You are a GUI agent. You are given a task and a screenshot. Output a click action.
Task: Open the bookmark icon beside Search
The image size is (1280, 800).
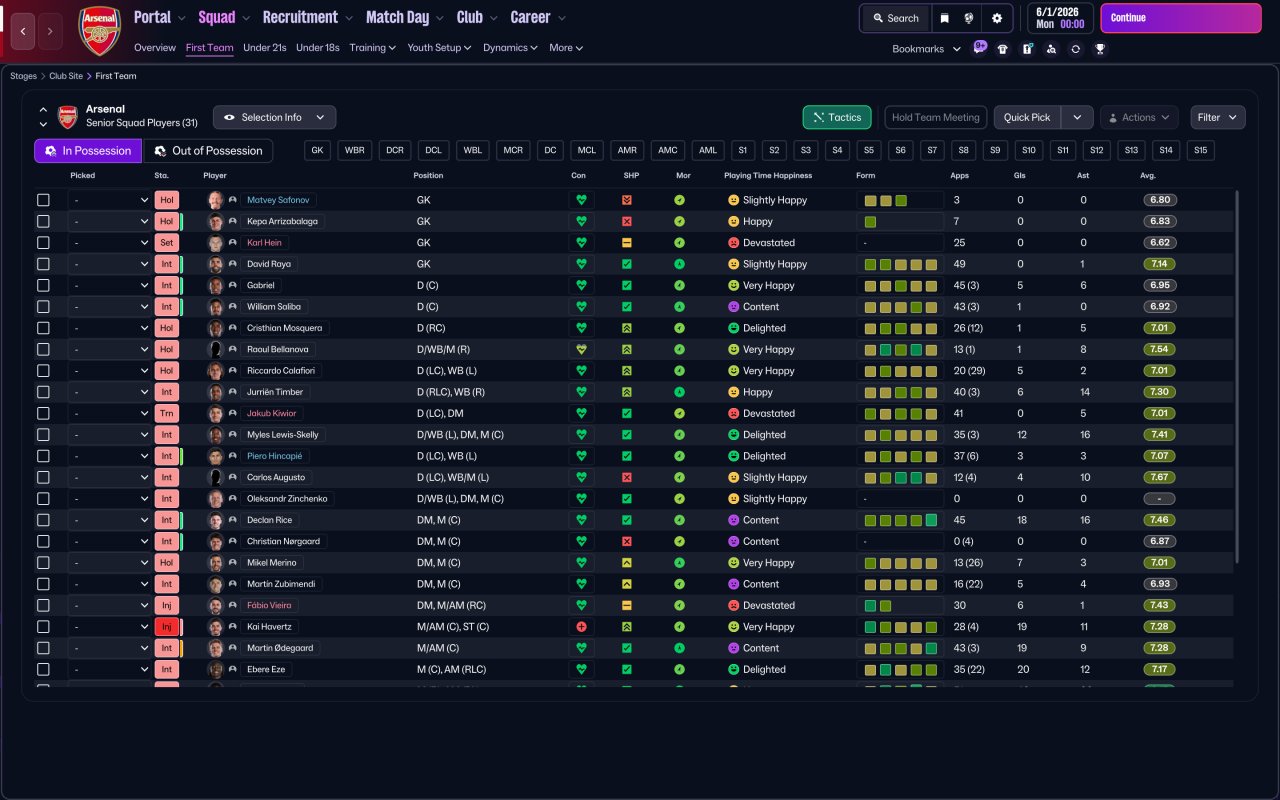click(x=944, y=18)
